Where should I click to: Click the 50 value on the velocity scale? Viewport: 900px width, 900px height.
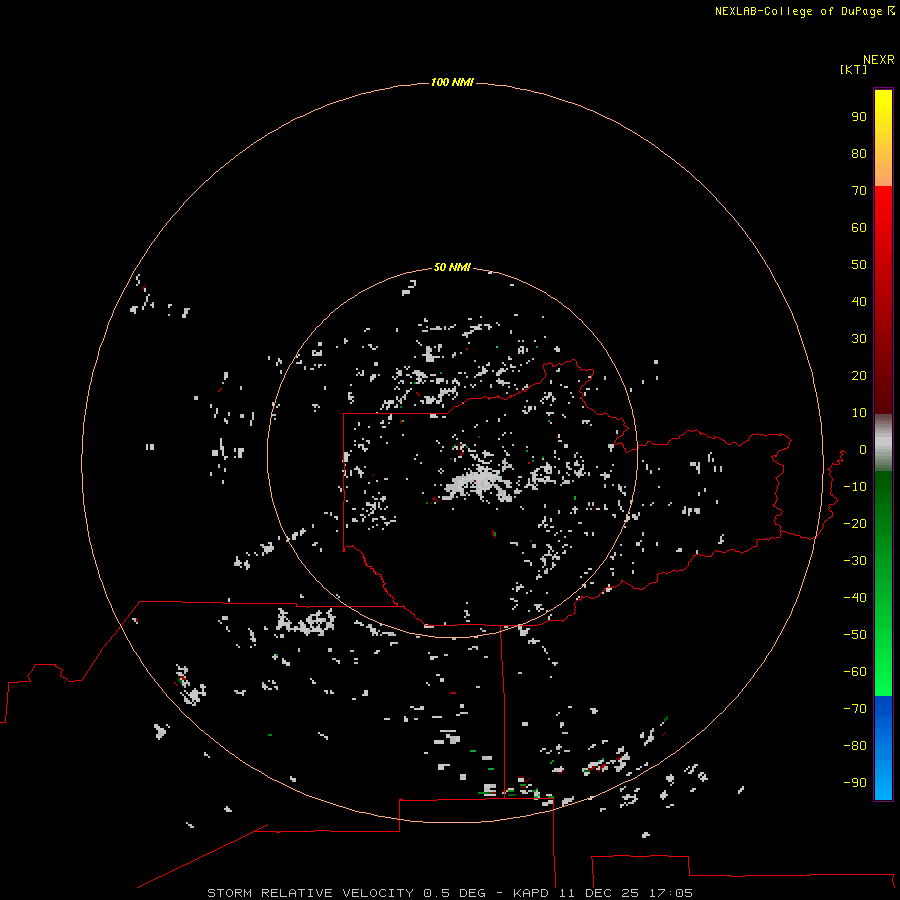pyautogui.click(x=859, y=265)
